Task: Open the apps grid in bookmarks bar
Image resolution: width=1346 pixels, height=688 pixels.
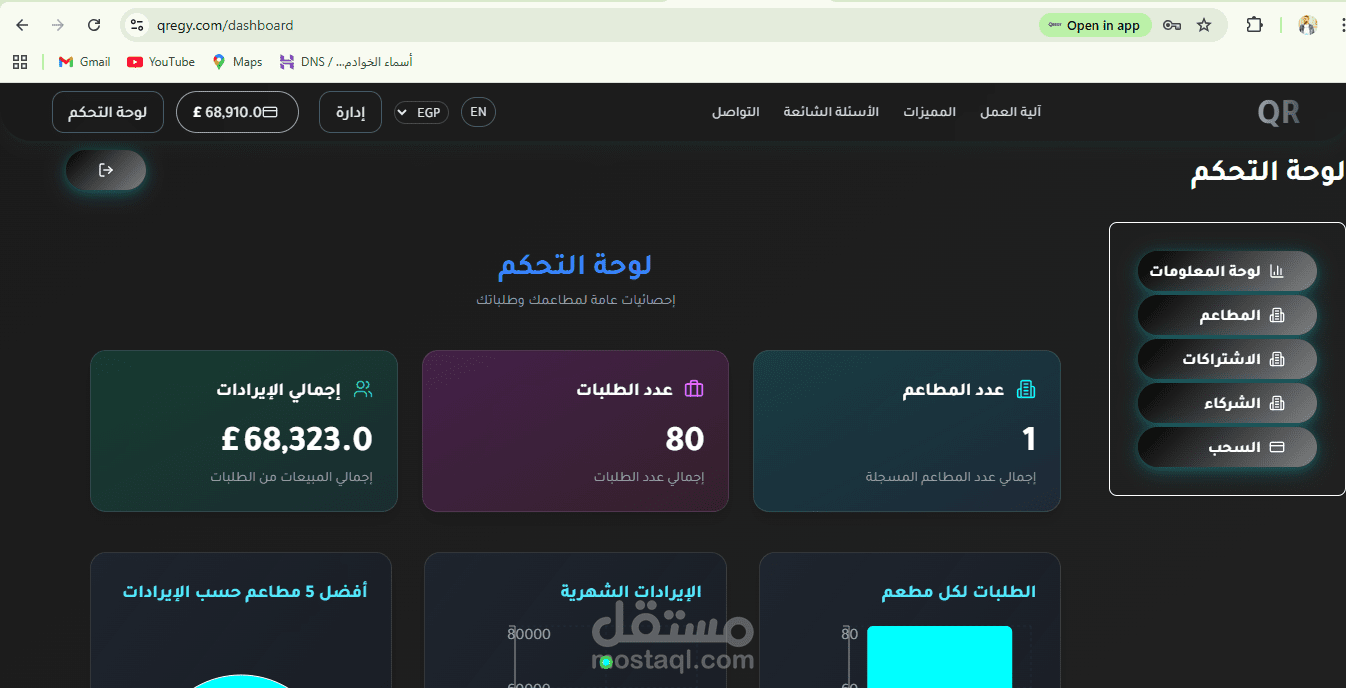Action: (20, 62)
